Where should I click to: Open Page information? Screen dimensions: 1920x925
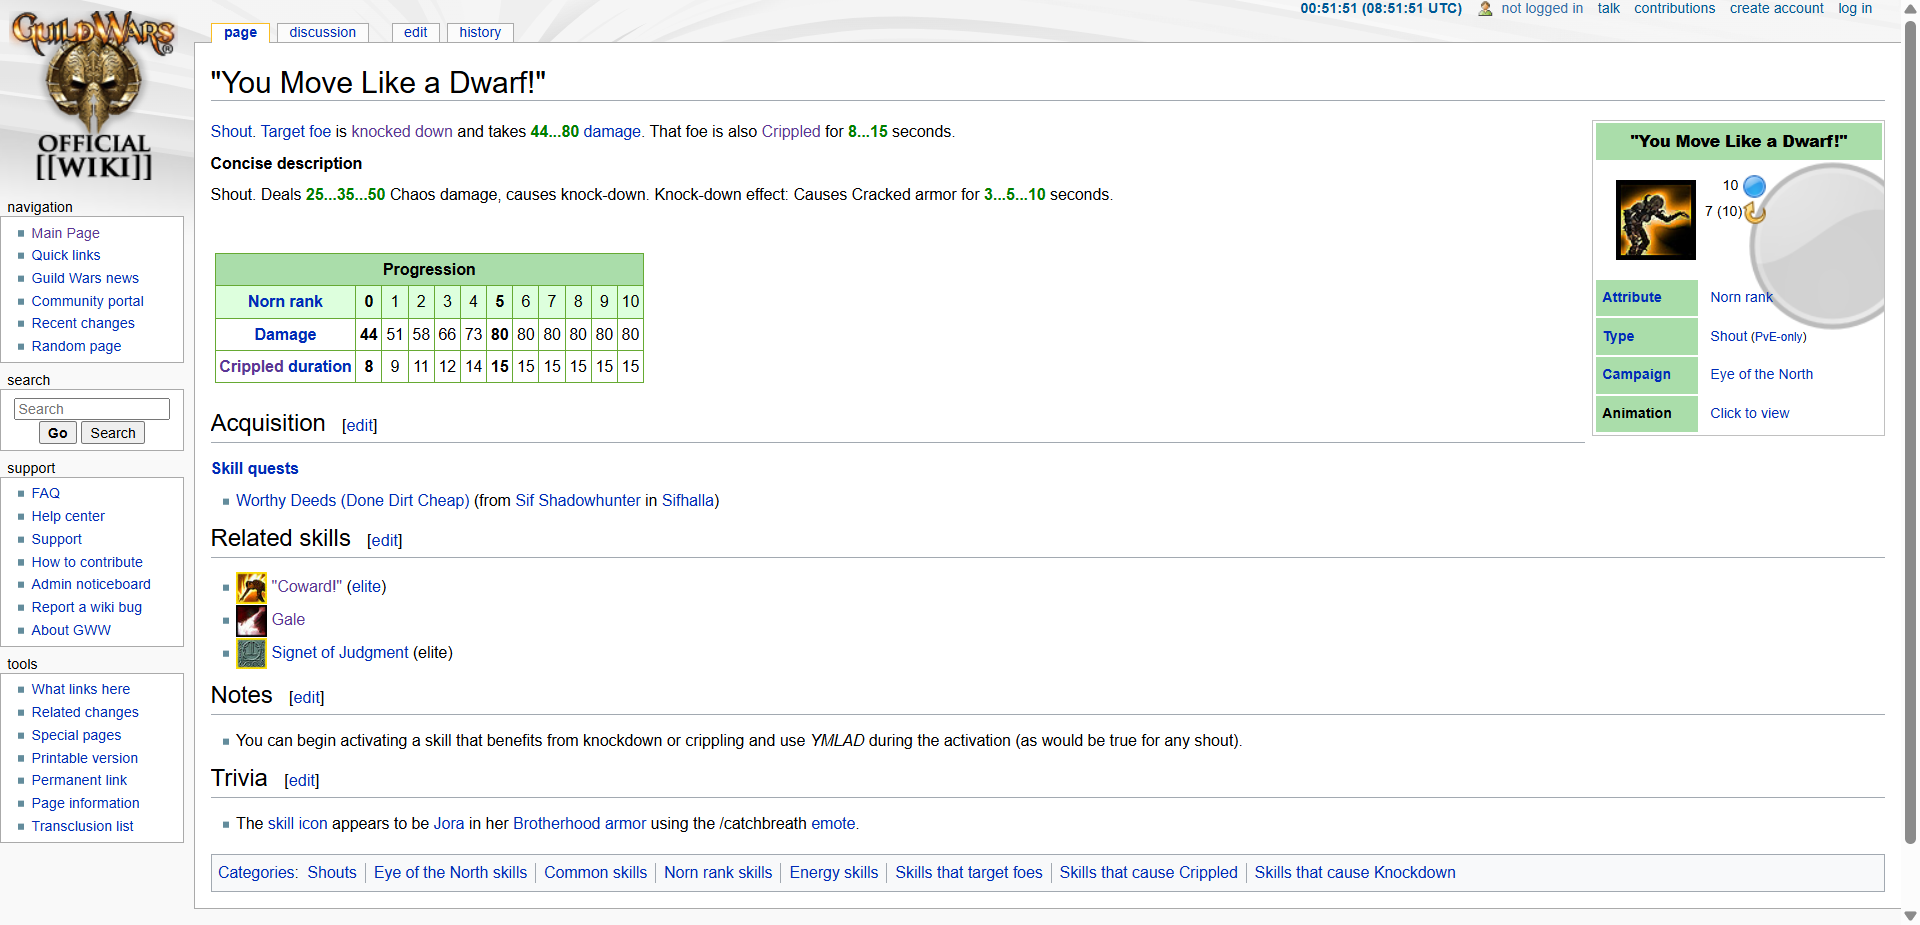pyautogui.click(x=85, y=803)
